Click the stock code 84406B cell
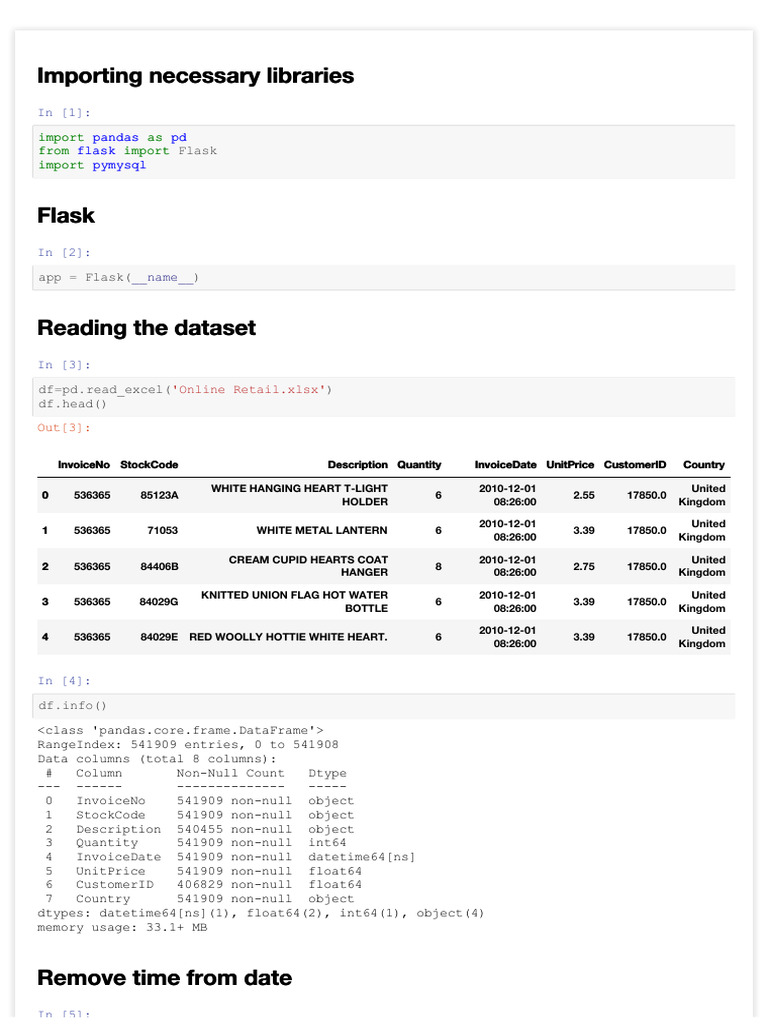Image resolution: width=768 pixels, height=1024 pixels. pyautogui.click(x=159, y=566)
